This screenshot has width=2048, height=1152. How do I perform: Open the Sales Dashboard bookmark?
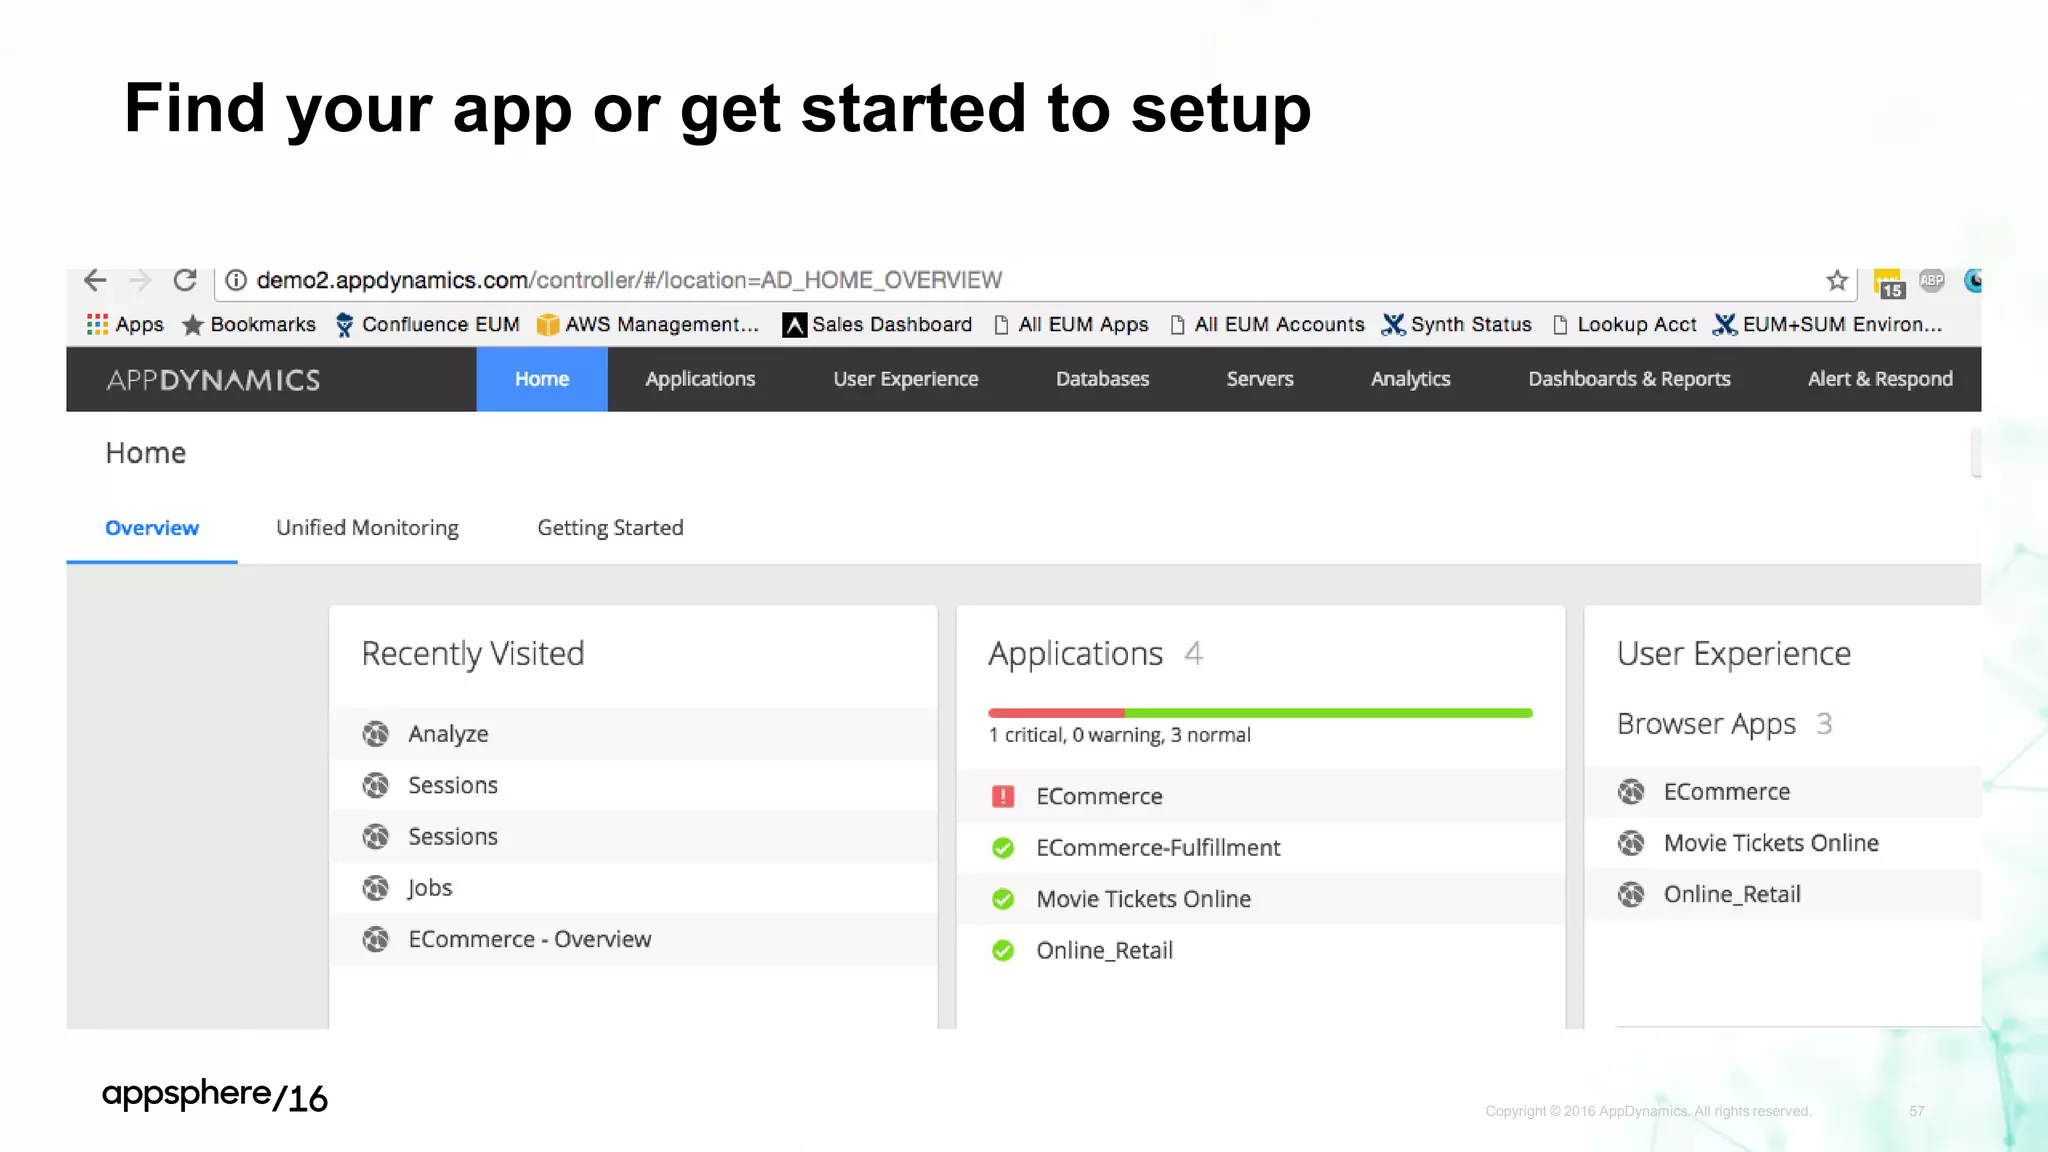click(877, 324)
